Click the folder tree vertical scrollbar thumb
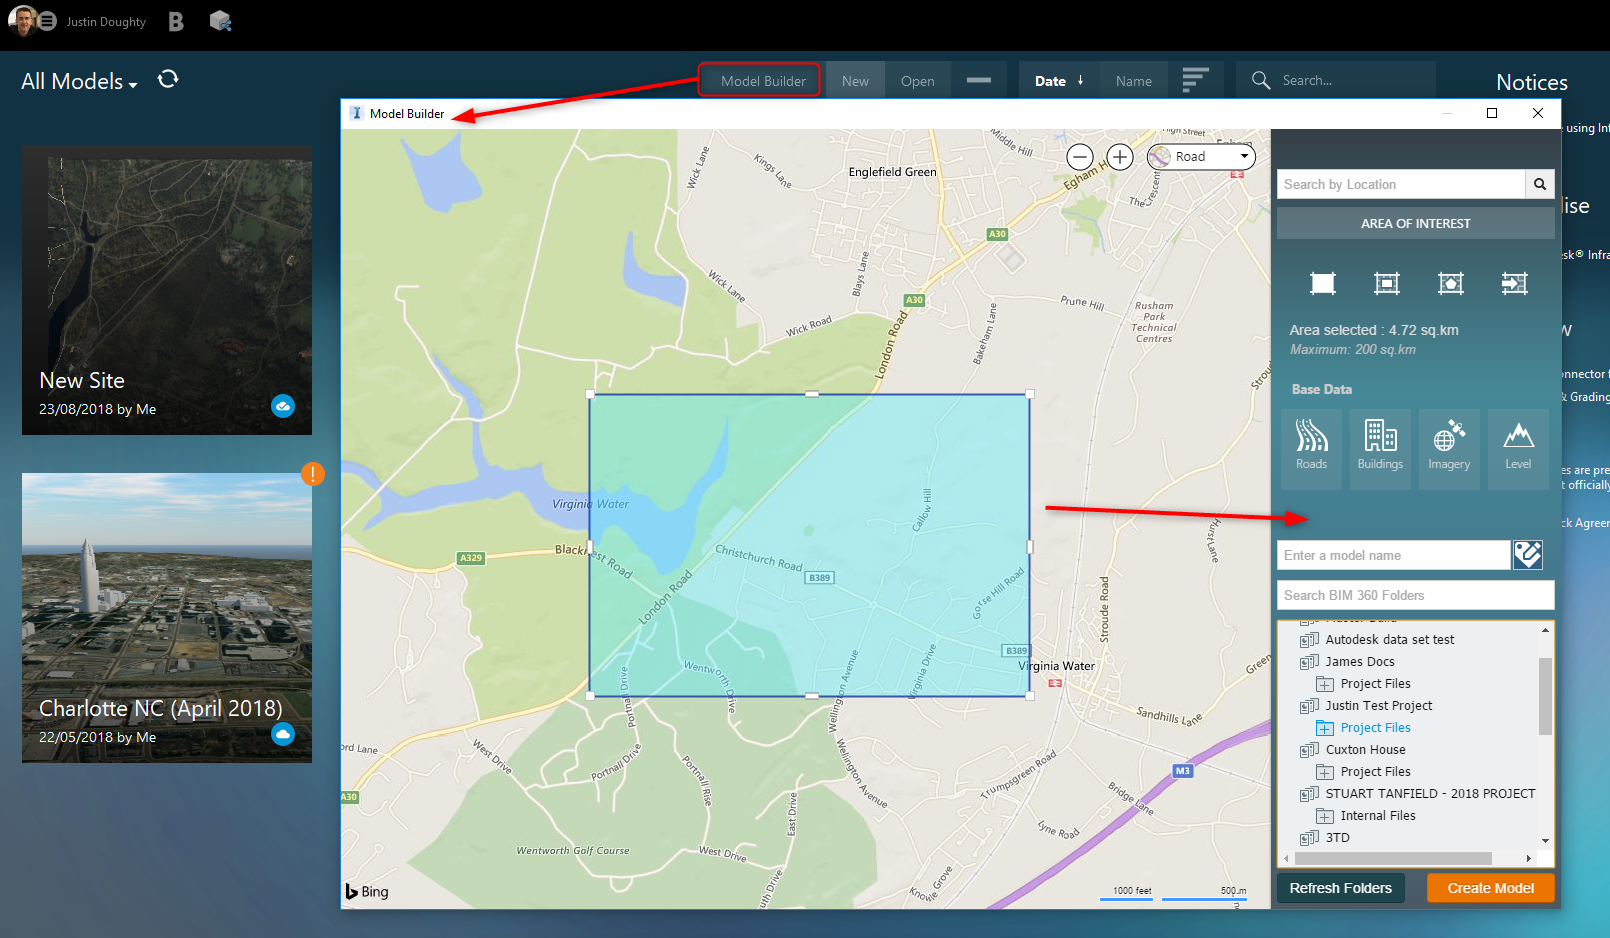Viewport: 1610px width, 938px height. (1546, 696)
